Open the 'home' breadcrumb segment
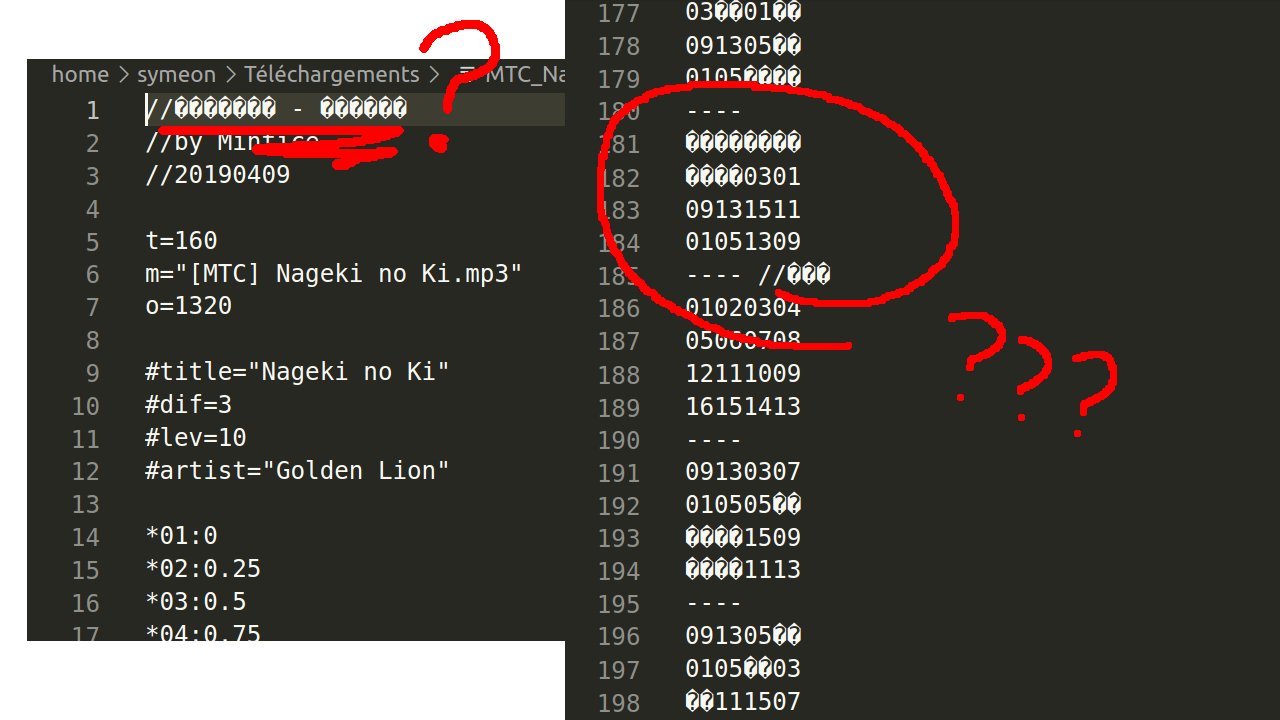1280x720 pixels. pyautogui.click(x=80, y=75)
